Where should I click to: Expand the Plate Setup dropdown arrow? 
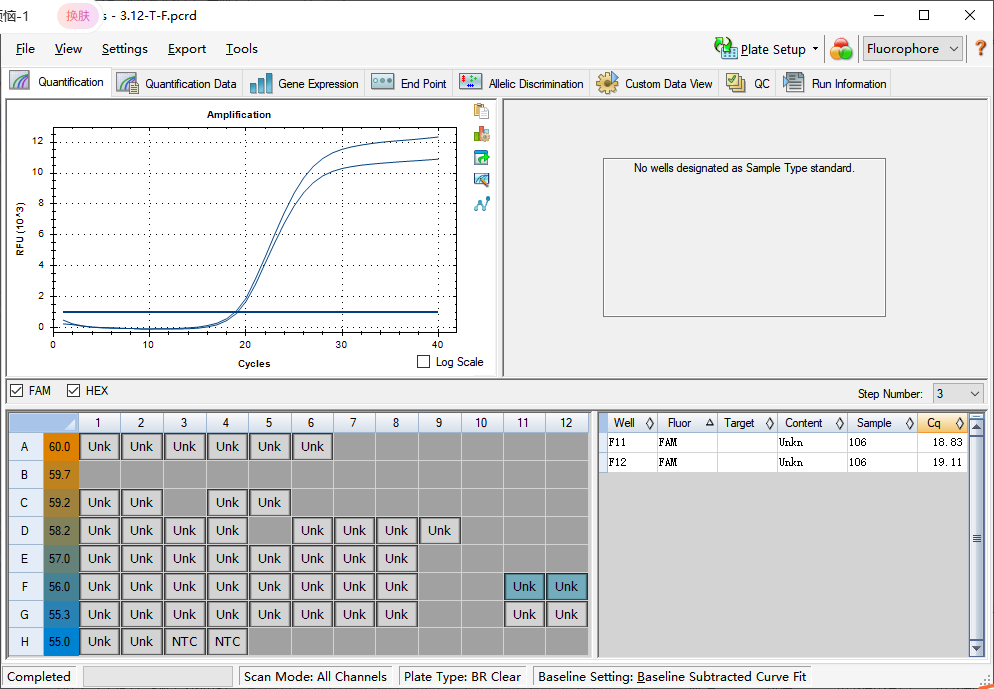tap(815, 49)
